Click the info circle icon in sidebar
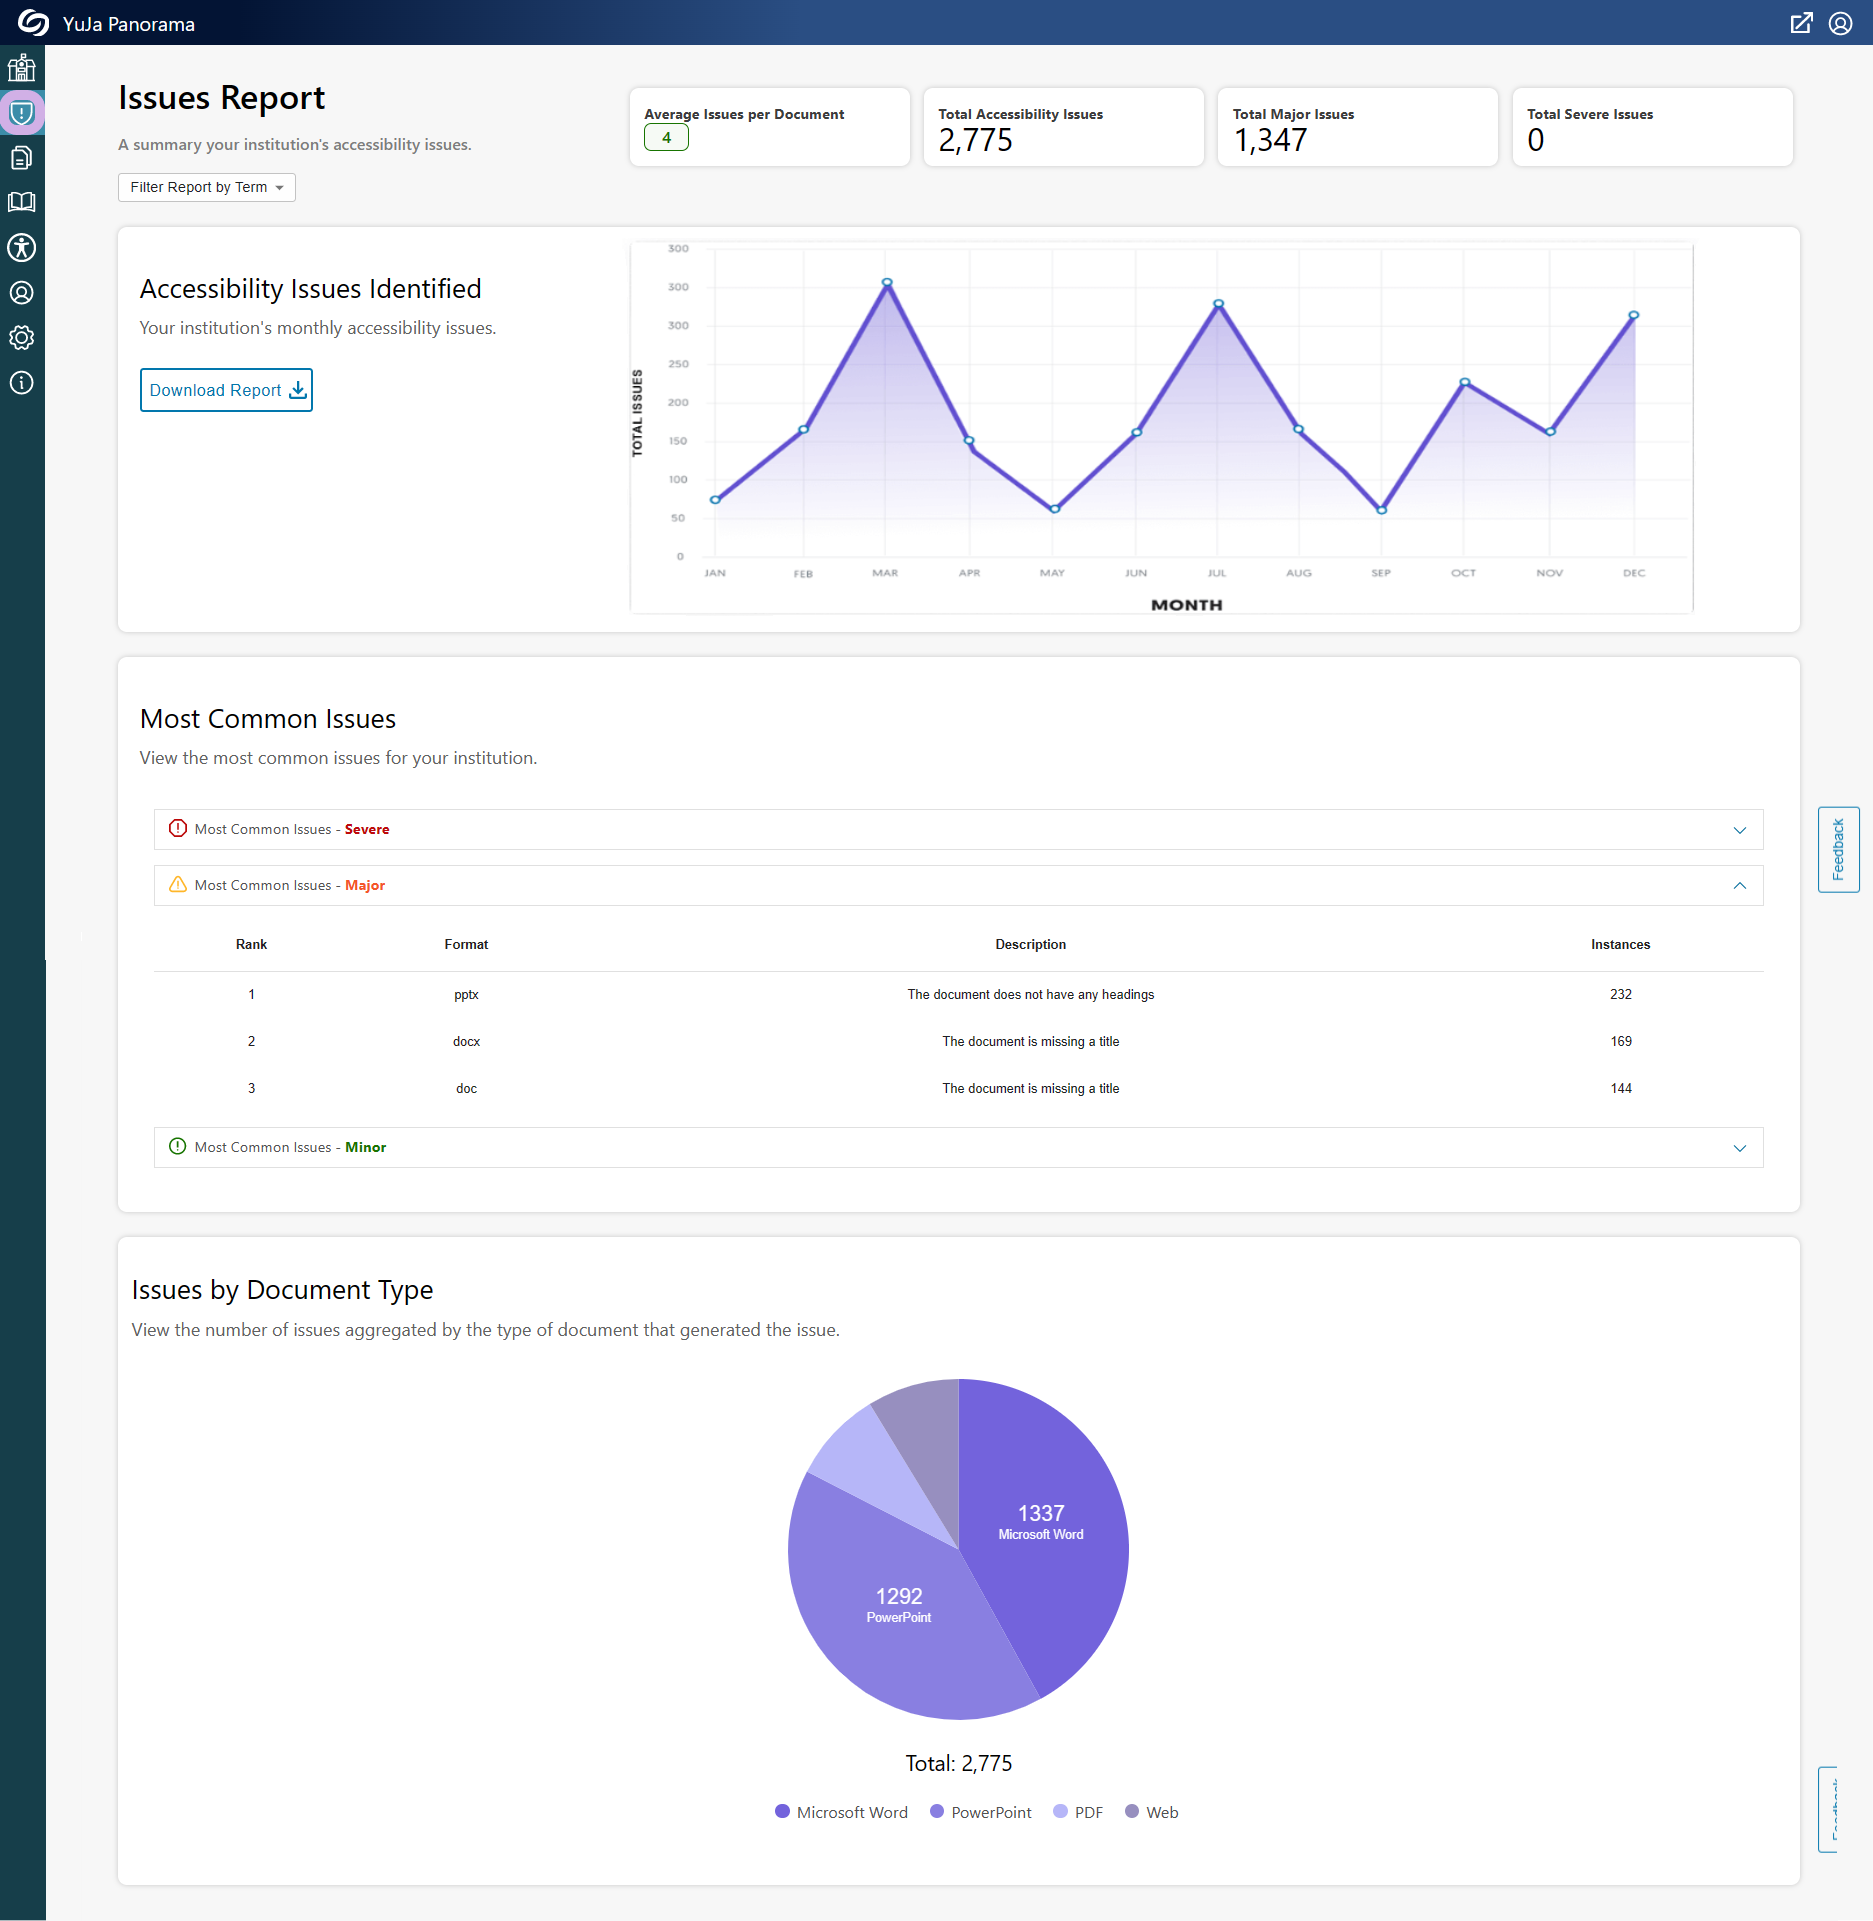The width and height of the screenshot is (1873, 1921). pyautogui.click(x=22, y=383)
